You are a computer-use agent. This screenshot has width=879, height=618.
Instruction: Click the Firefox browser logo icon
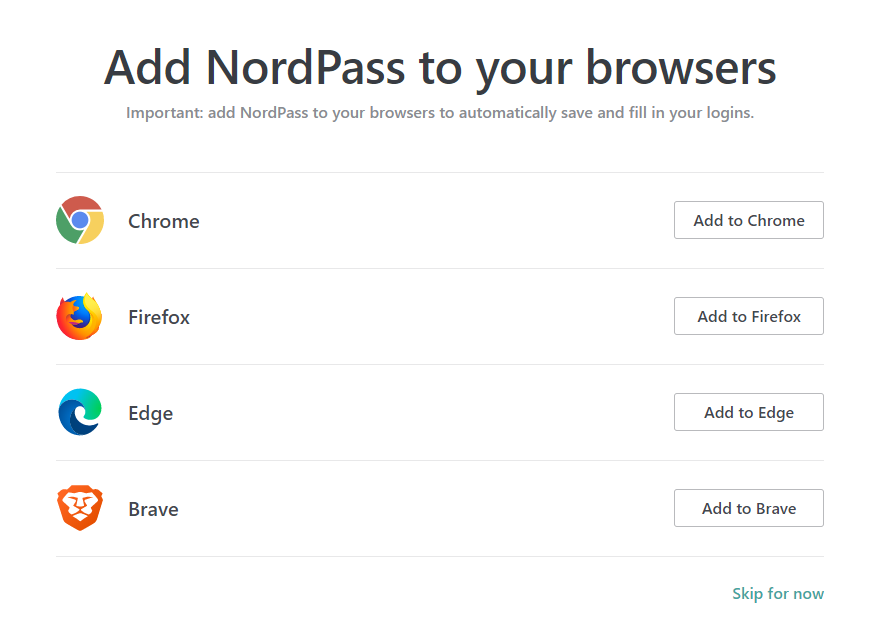tap(80, 316)
